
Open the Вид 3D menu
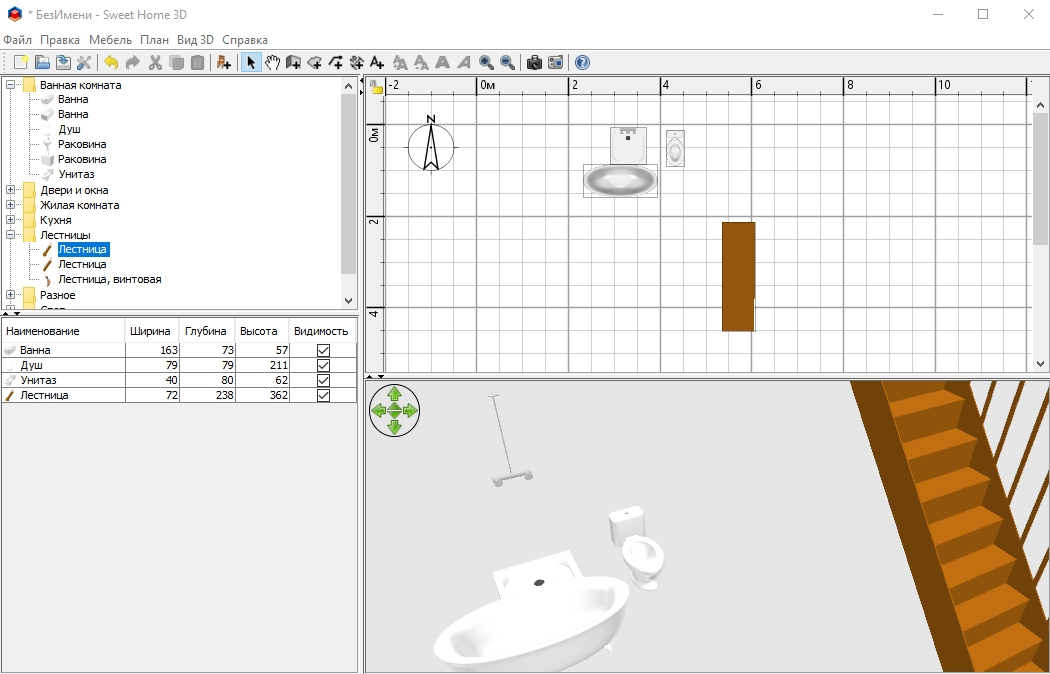(195, 40)
